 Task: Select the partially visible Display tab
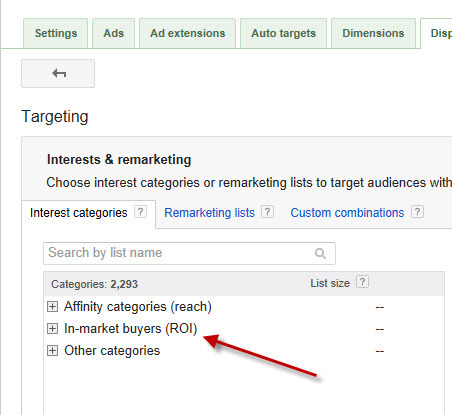tap(436, 33)
